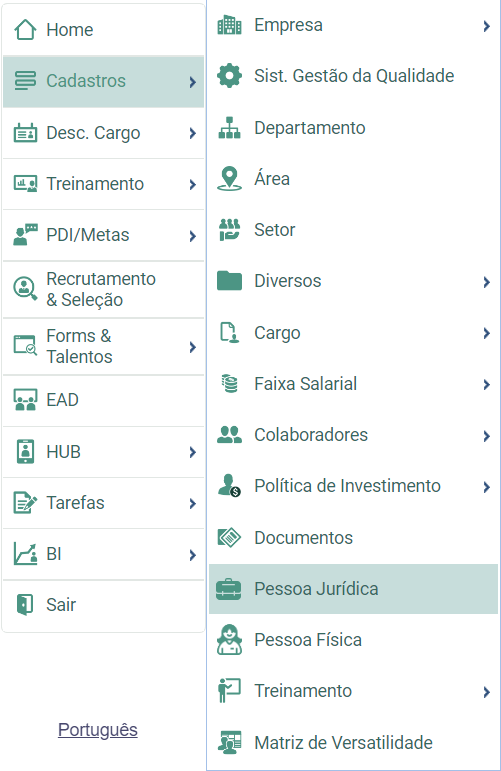Viewport: 501px width, 771px height.
Task: Click the Matriz de Versatilidade icon
Action: tap(229, 742)
